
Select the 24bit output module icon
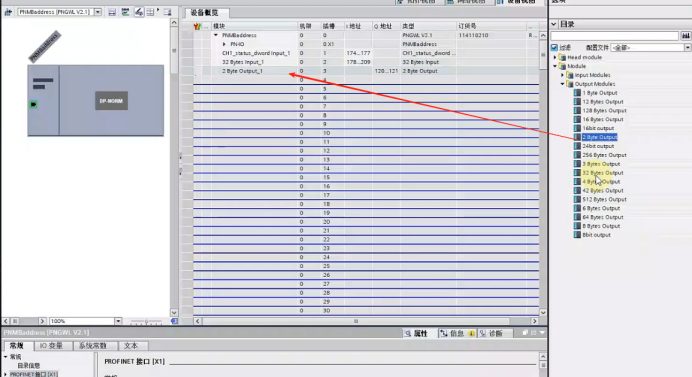coord(577,146)
